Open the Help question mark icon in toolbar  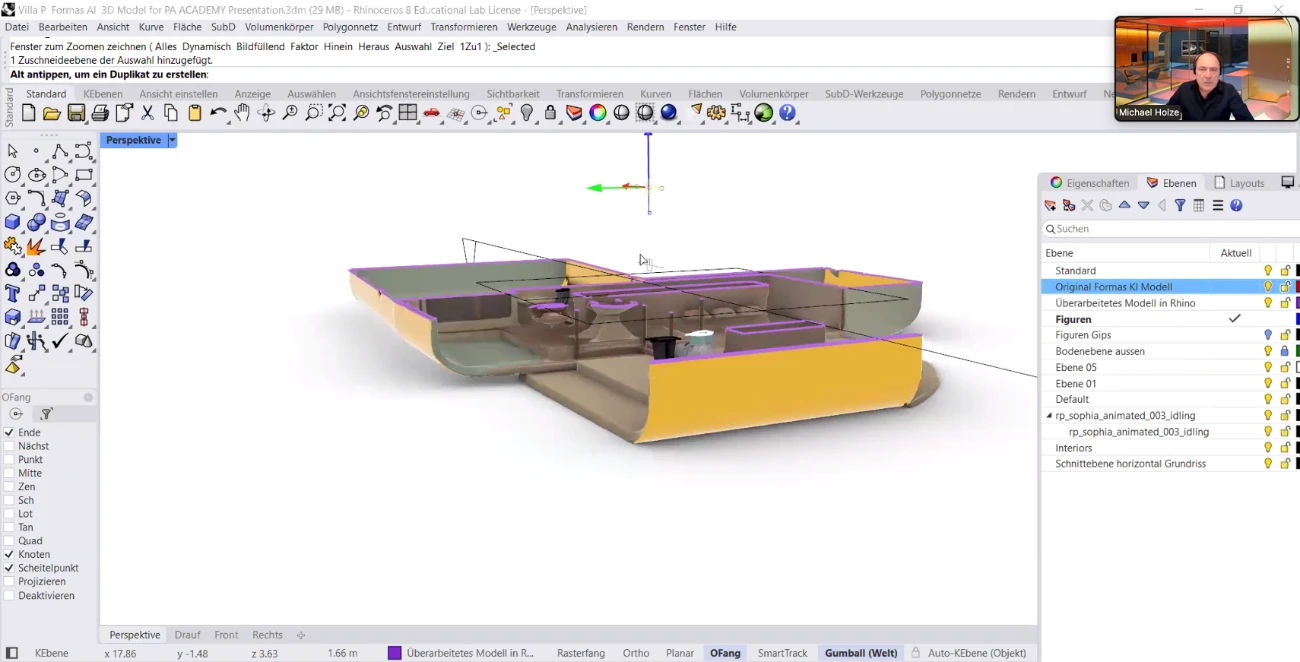point(788,114)
